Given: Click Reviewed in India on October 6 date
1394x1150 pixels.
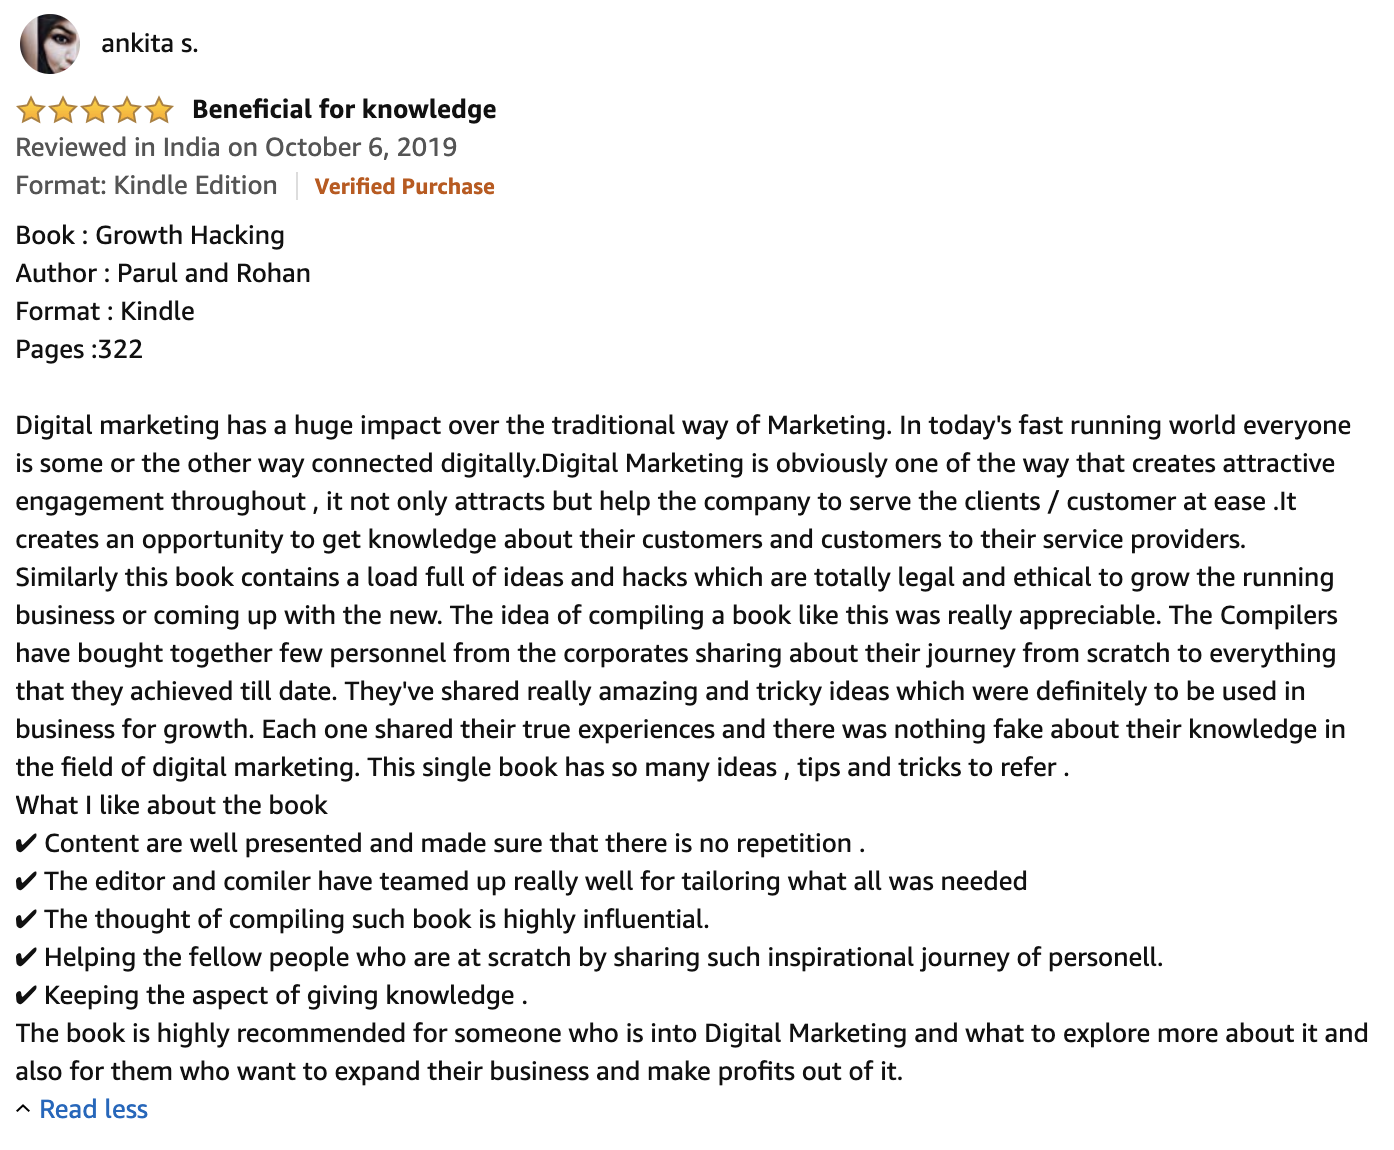Looking at the screenshot, I should [236, 147].
